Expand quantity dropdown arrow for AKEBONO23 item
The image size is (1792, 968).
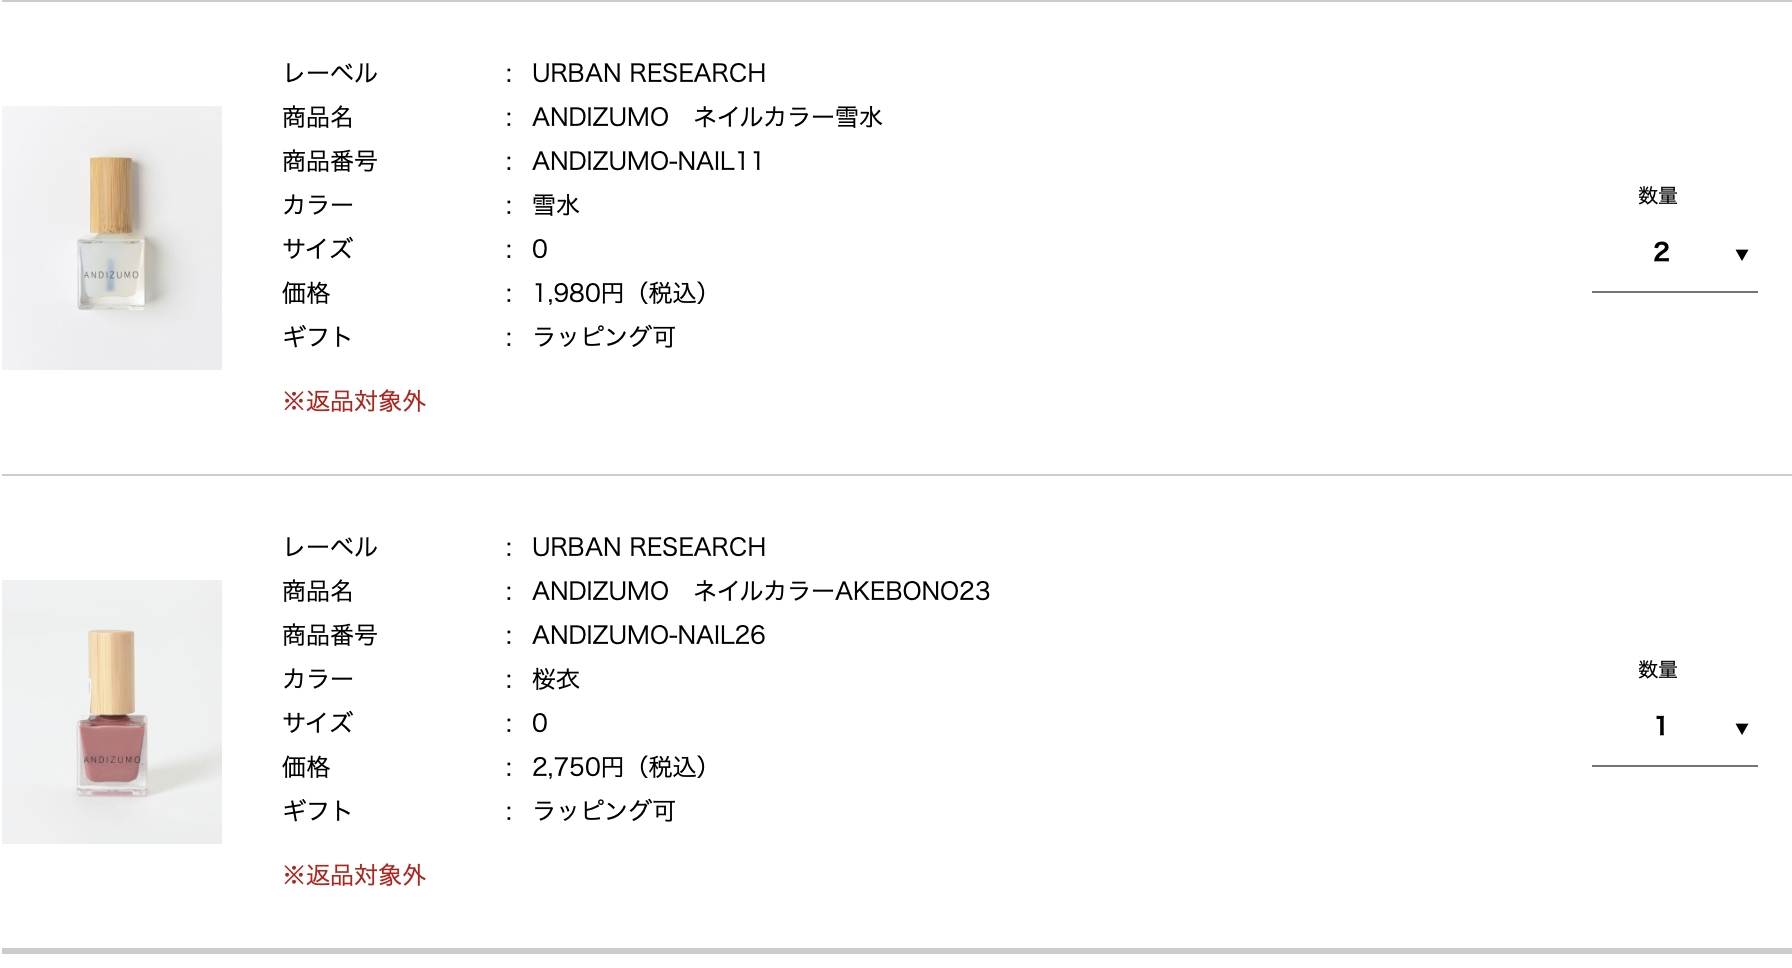pos(1741,728)
